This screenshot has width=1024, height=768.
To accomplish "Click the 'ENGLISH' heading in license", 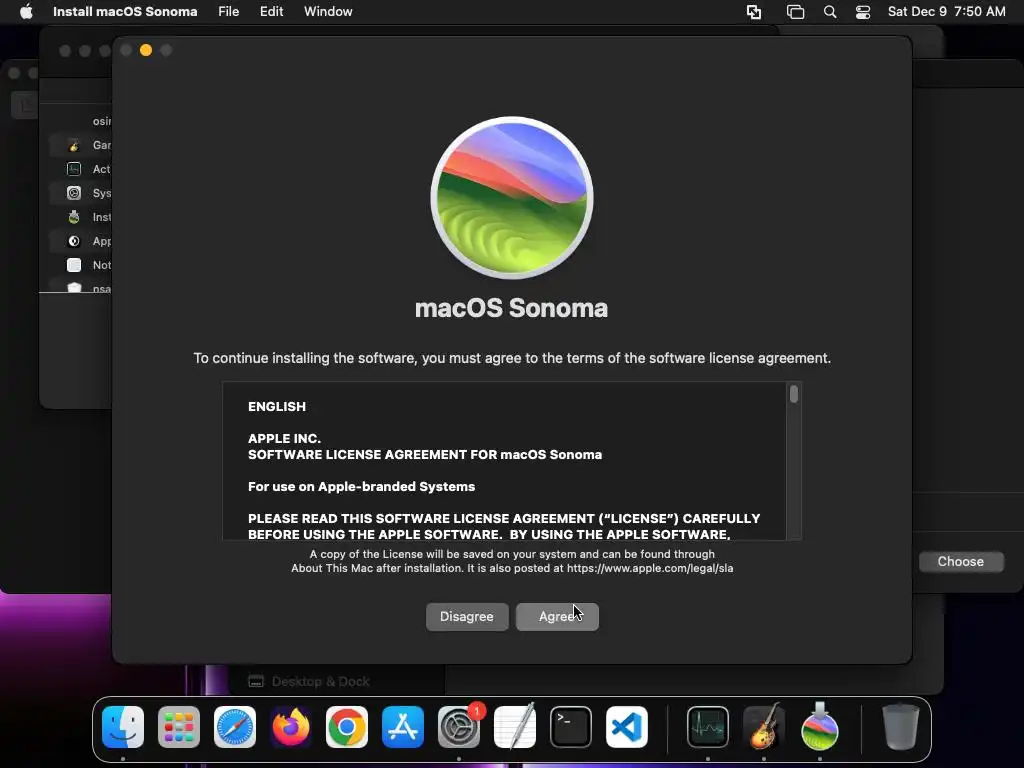I will coord(277,406).
